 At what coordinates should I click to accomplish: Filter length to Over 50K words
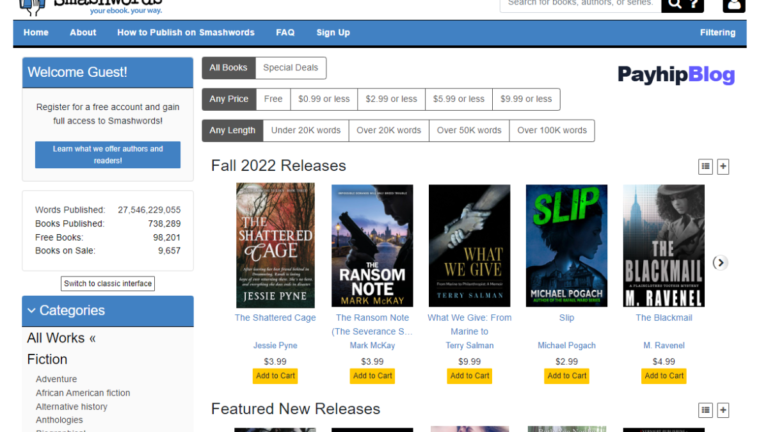pyautogui.click(x=469, y=130)
